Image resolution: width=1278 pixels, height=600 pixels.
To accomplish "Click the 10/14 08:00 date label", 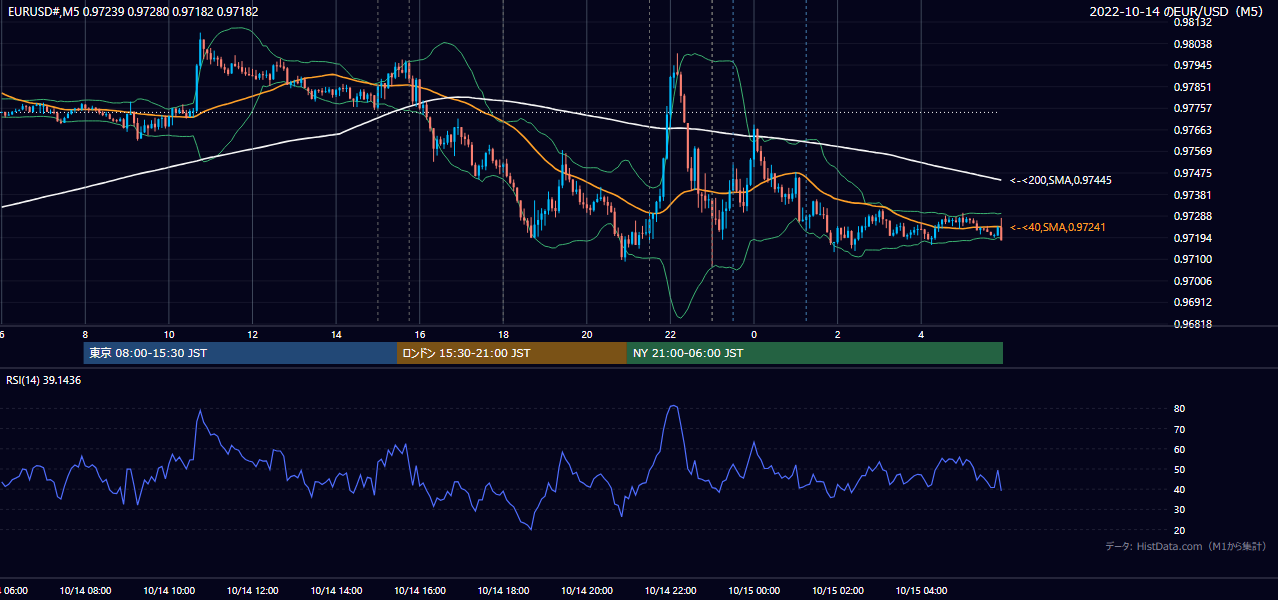I will coord(85,591).
